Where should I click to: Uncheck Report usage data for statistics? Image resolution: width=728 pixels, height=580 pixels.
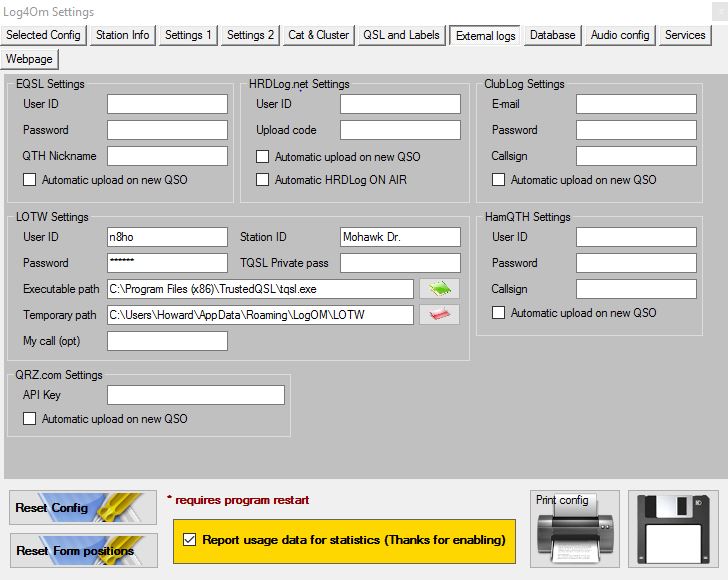(x=189, y=540)
